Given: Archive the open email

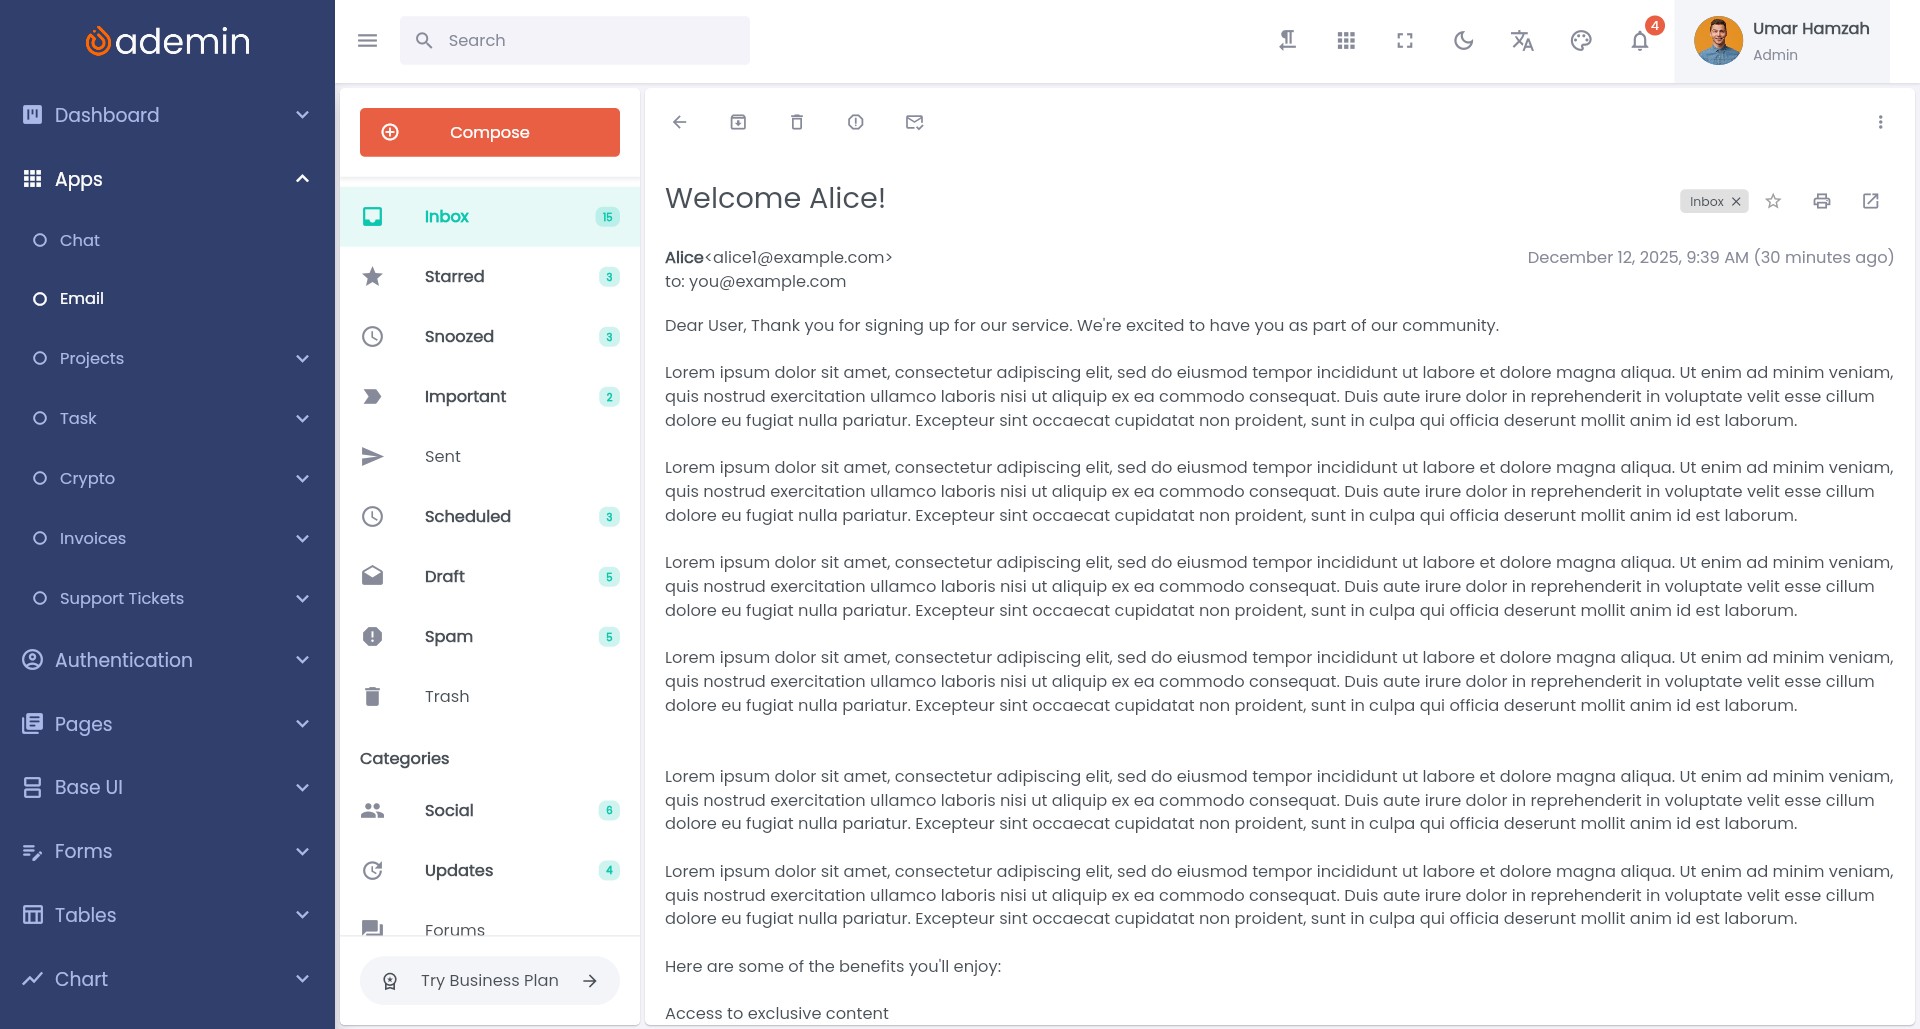Looking at the screenshot, I should 738,122.
